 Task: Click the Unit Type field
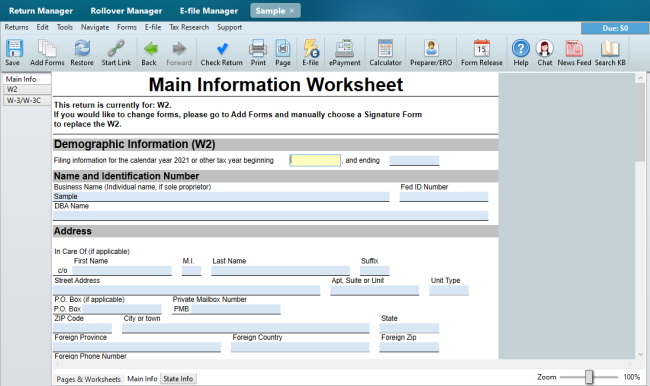(449, 290)
